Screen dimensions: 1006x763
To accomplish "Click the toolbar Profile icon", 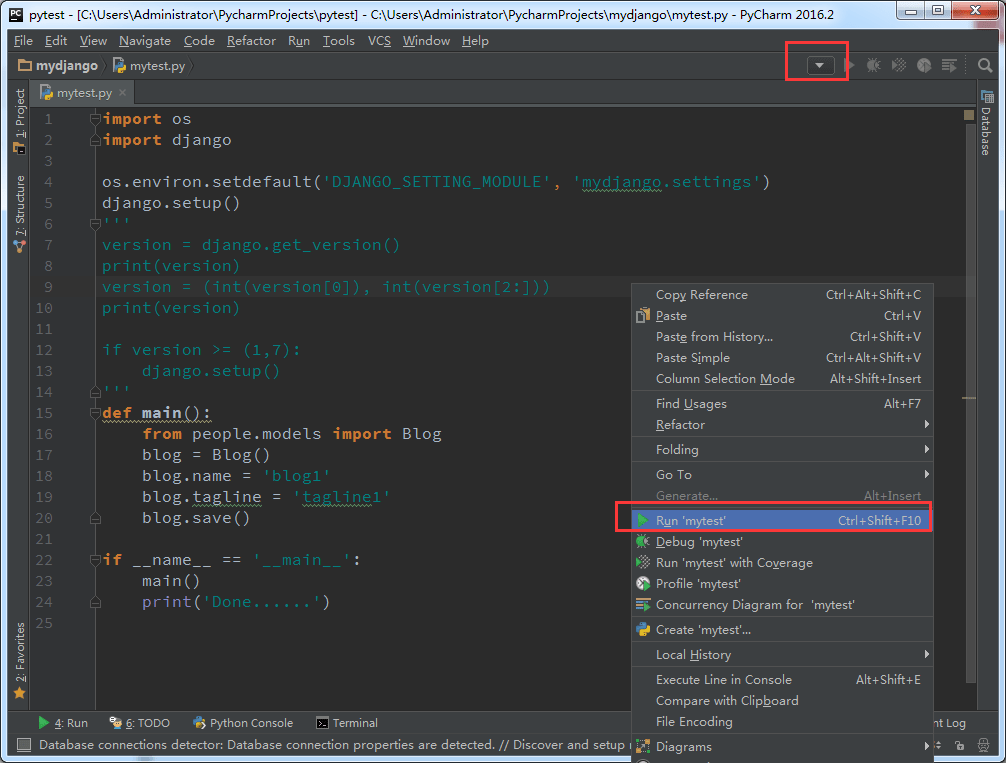I will (x=924, y=65).
